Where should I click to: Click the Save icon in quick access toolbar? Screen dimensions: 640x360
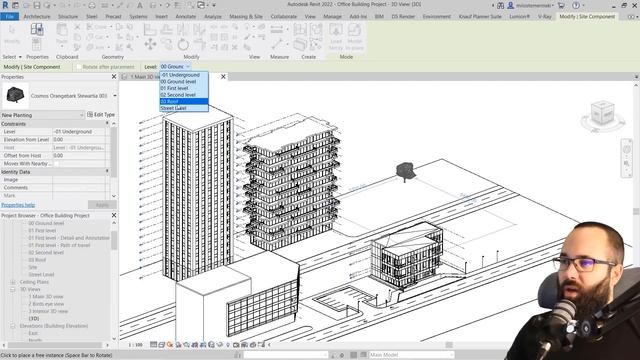pyautogui.click(x=37, y=5)
